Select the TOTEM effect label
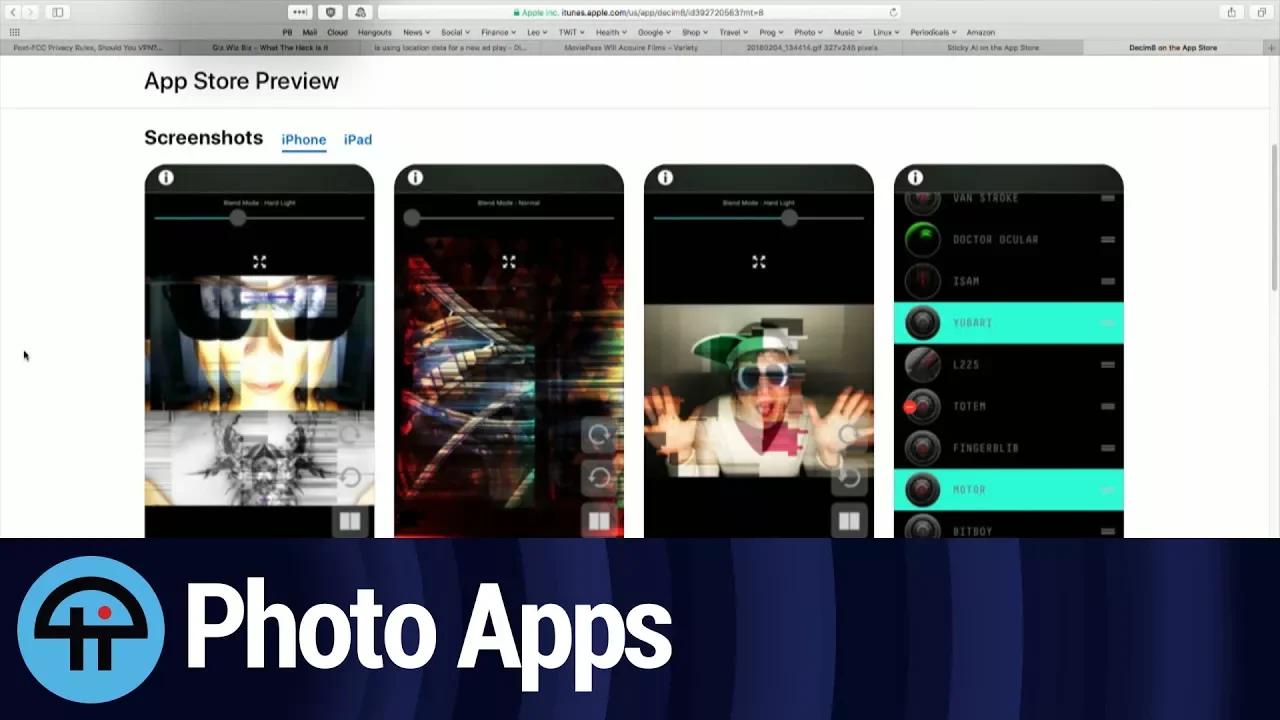The height and width of the screenshot is (720, 1280). 969,407
